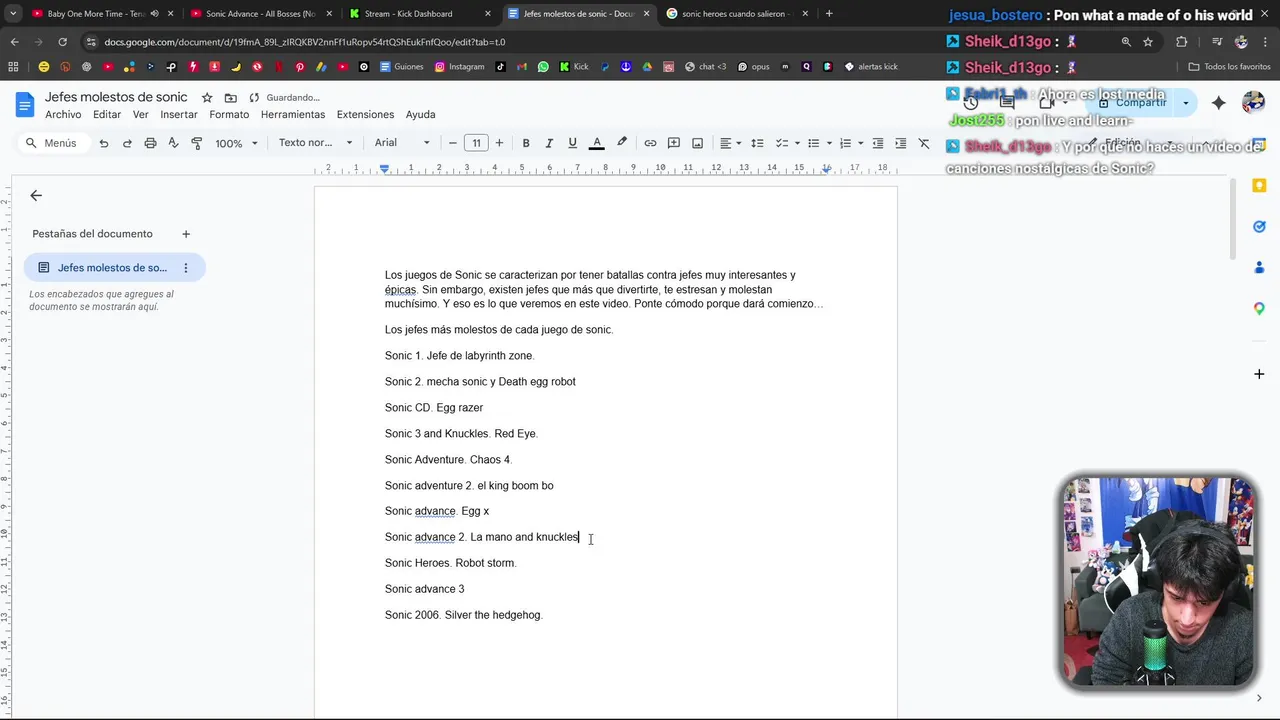Screen dimensions: 1280x720
Task: Open Google Keep in the side panel
Action: (x=1259, y=185)
